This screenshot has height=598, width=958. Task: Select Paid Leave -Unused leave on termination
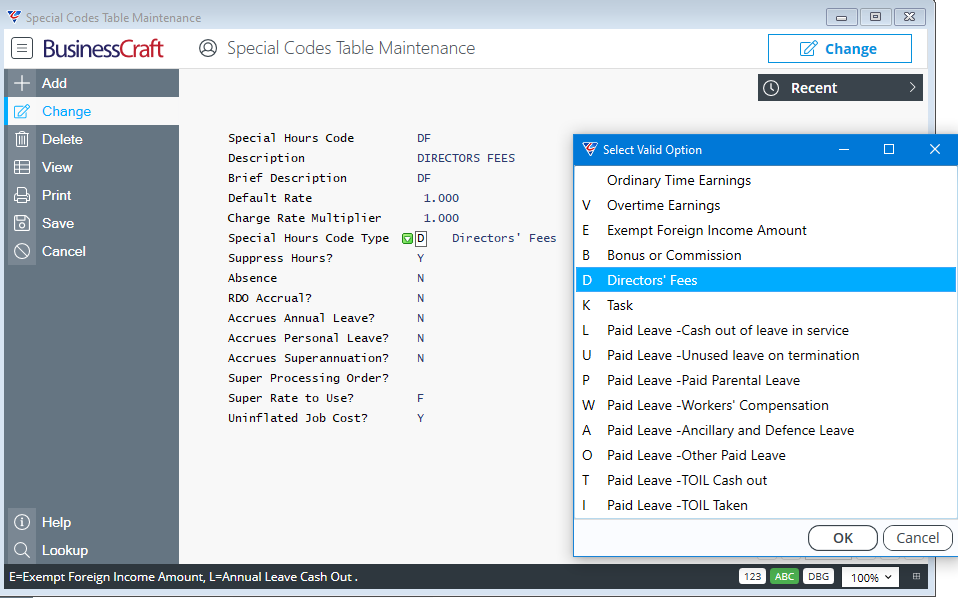click(x=766, y=356)
